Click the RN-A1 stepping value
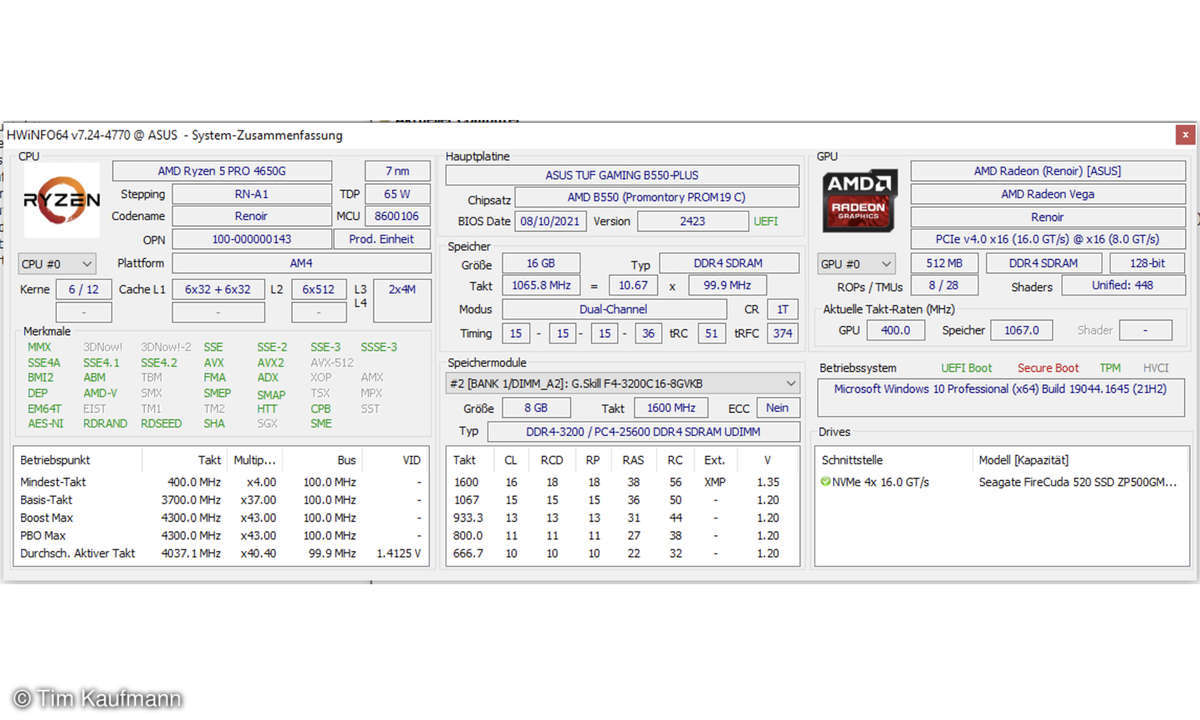The height and width of the screenshot is (720, 1200). tap(251, 194)
